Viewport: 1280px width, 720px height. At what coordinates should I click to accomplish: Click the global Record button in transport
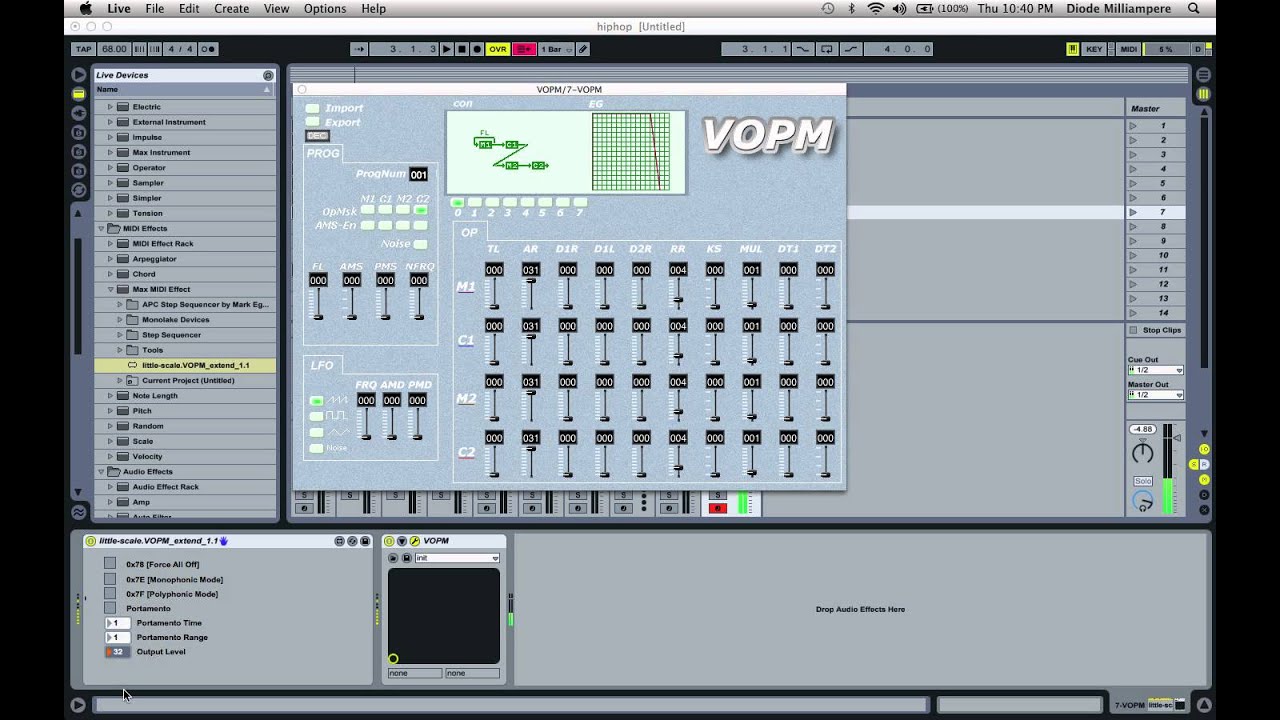[477, 49]
